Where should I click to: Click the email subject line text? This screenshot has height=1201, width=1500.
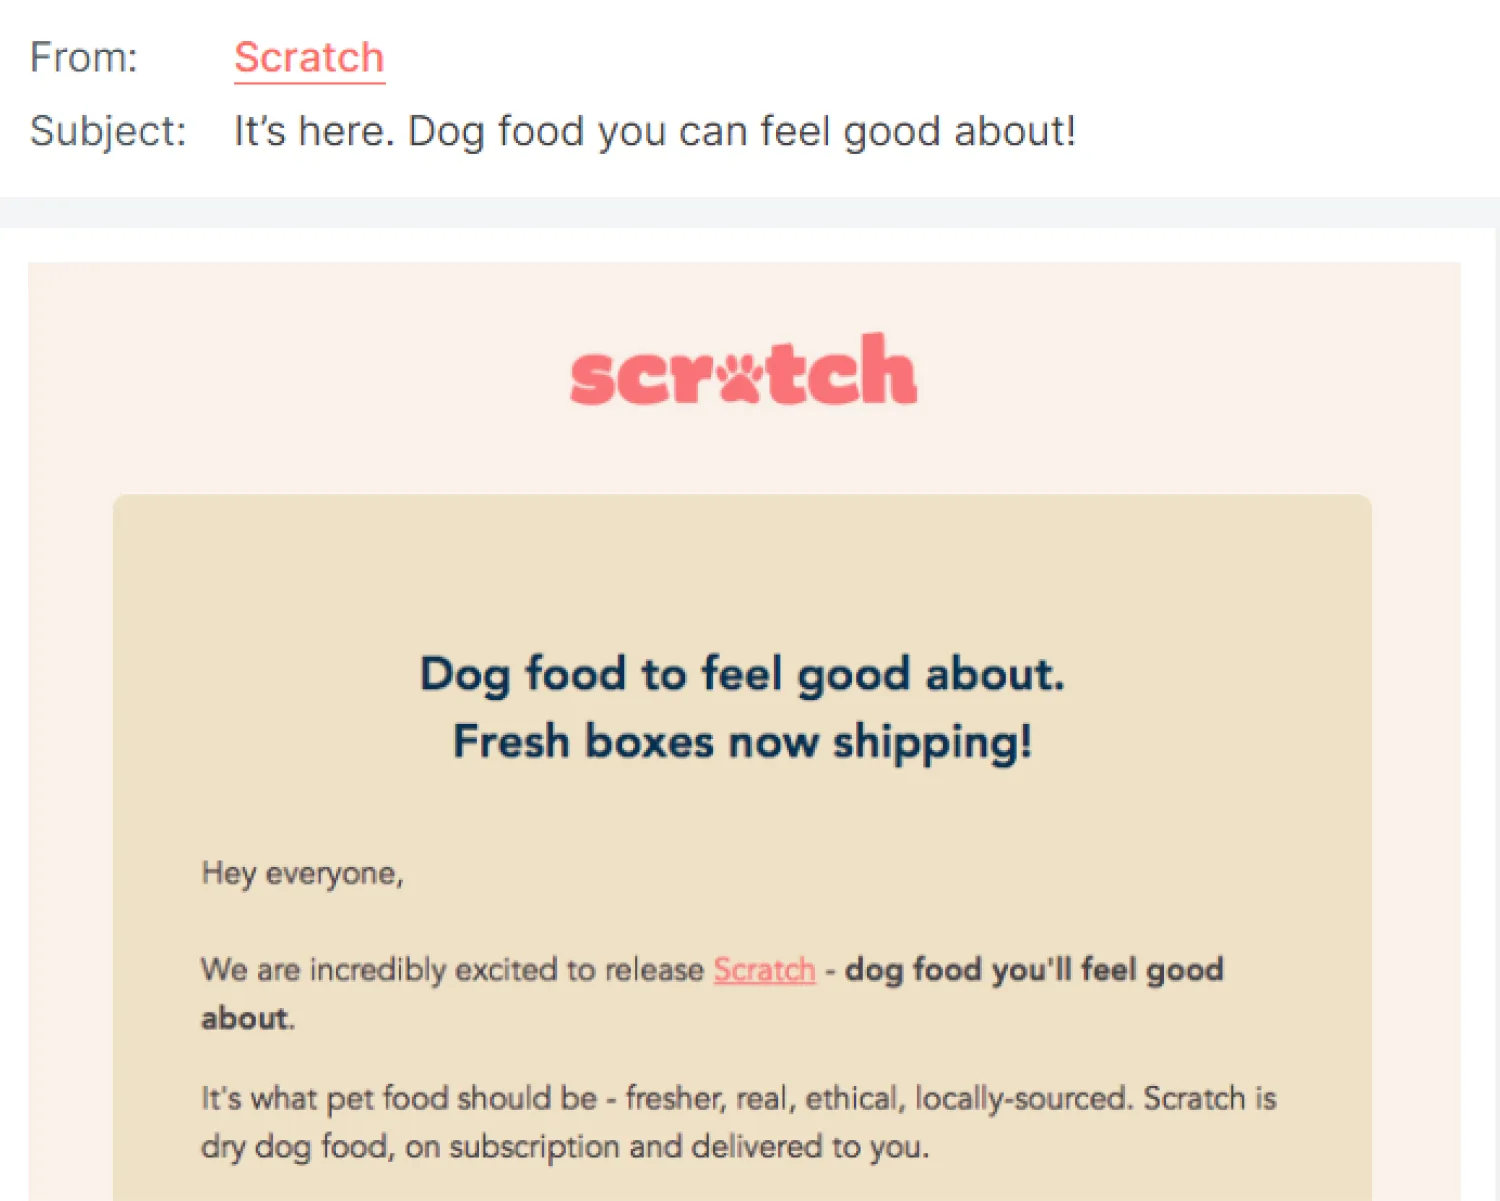pos(654,132)
